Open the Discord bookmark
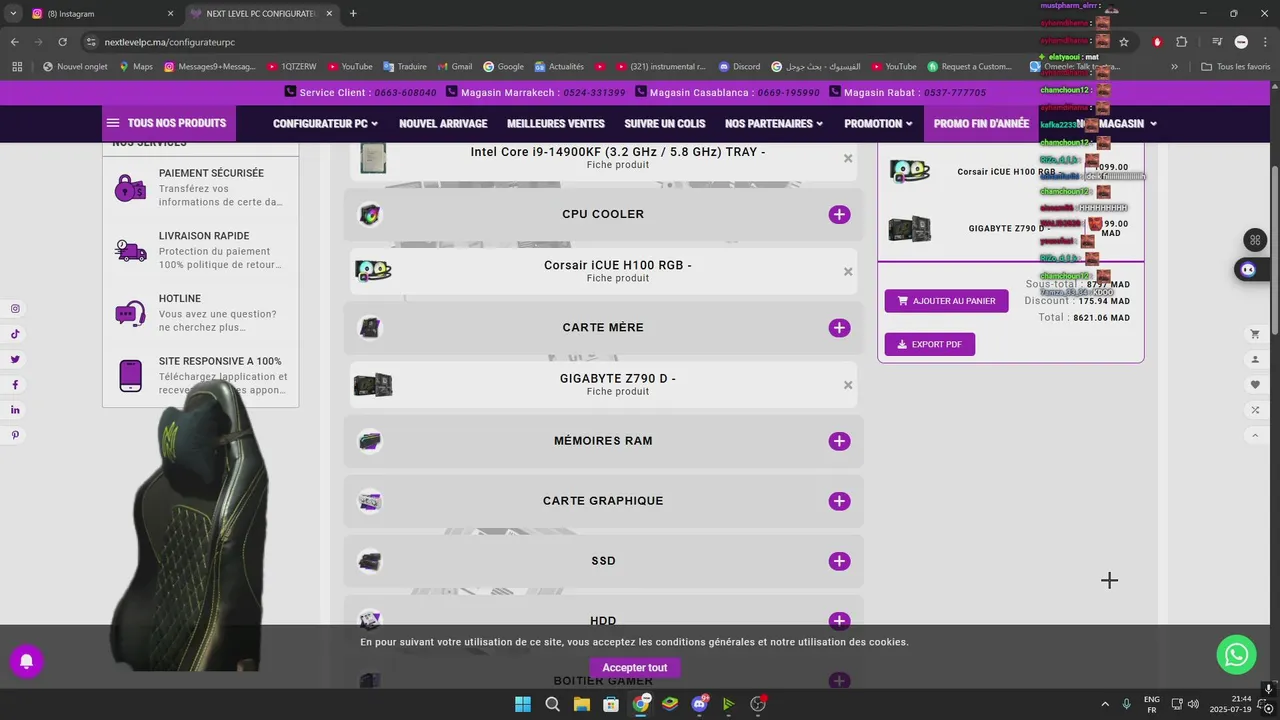Image resolution: width=1280 pixels, height=720 pixels. coord(739,67)
